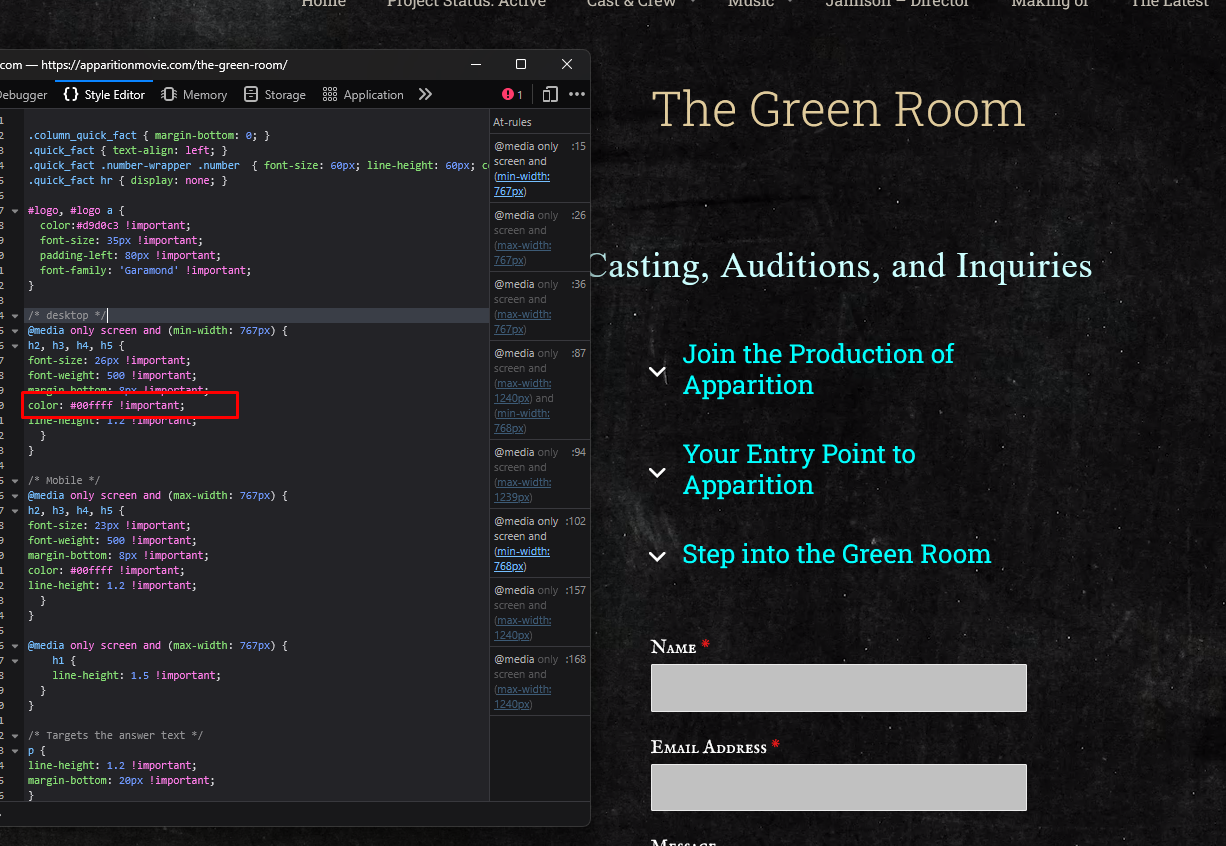Viewport: 1226px width, 846px height.
Task: Open the Storage panel
Action: click(275, 95)
